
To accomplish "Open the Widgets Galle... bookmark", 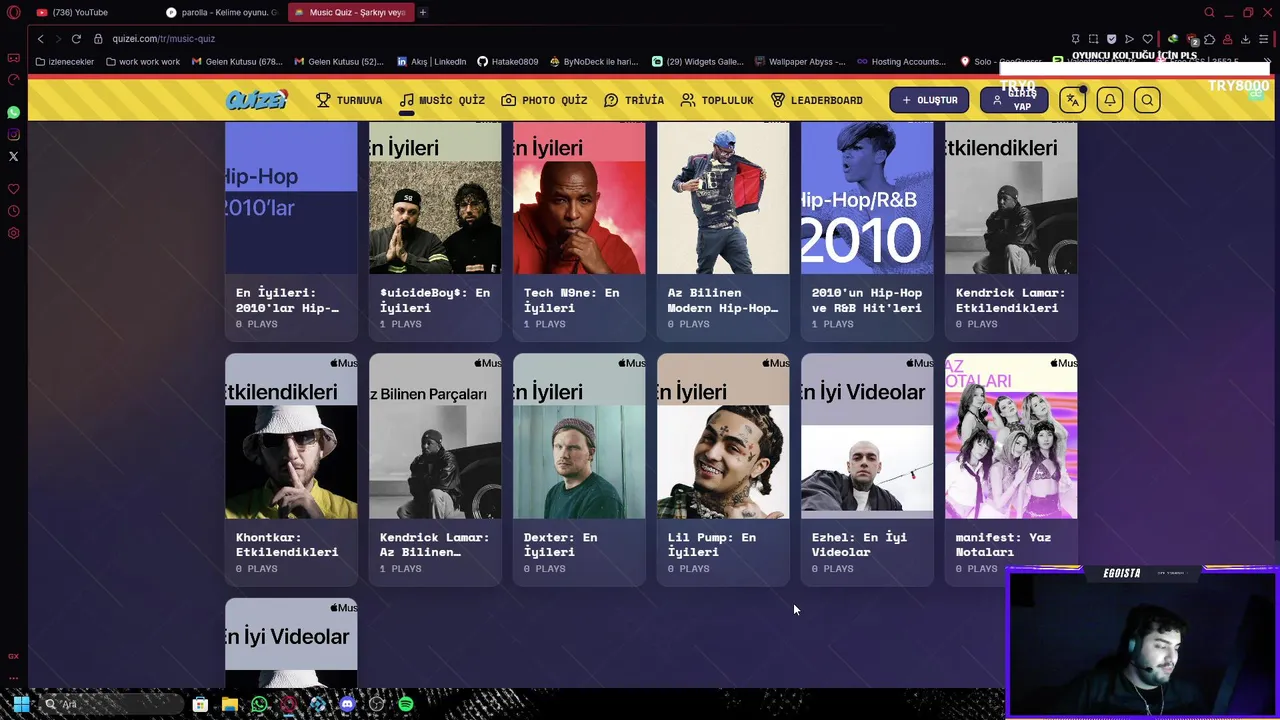I will click(698, 61).
